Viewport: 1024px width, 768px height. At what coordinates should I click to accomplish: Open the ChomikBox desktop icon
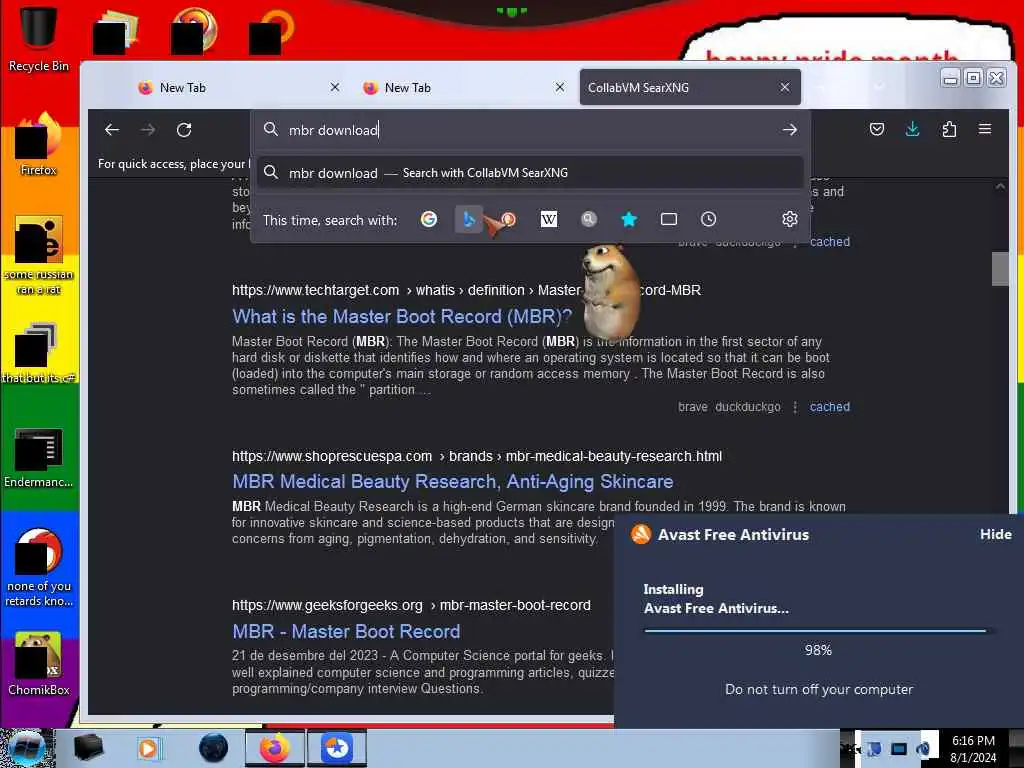[38, 663]
